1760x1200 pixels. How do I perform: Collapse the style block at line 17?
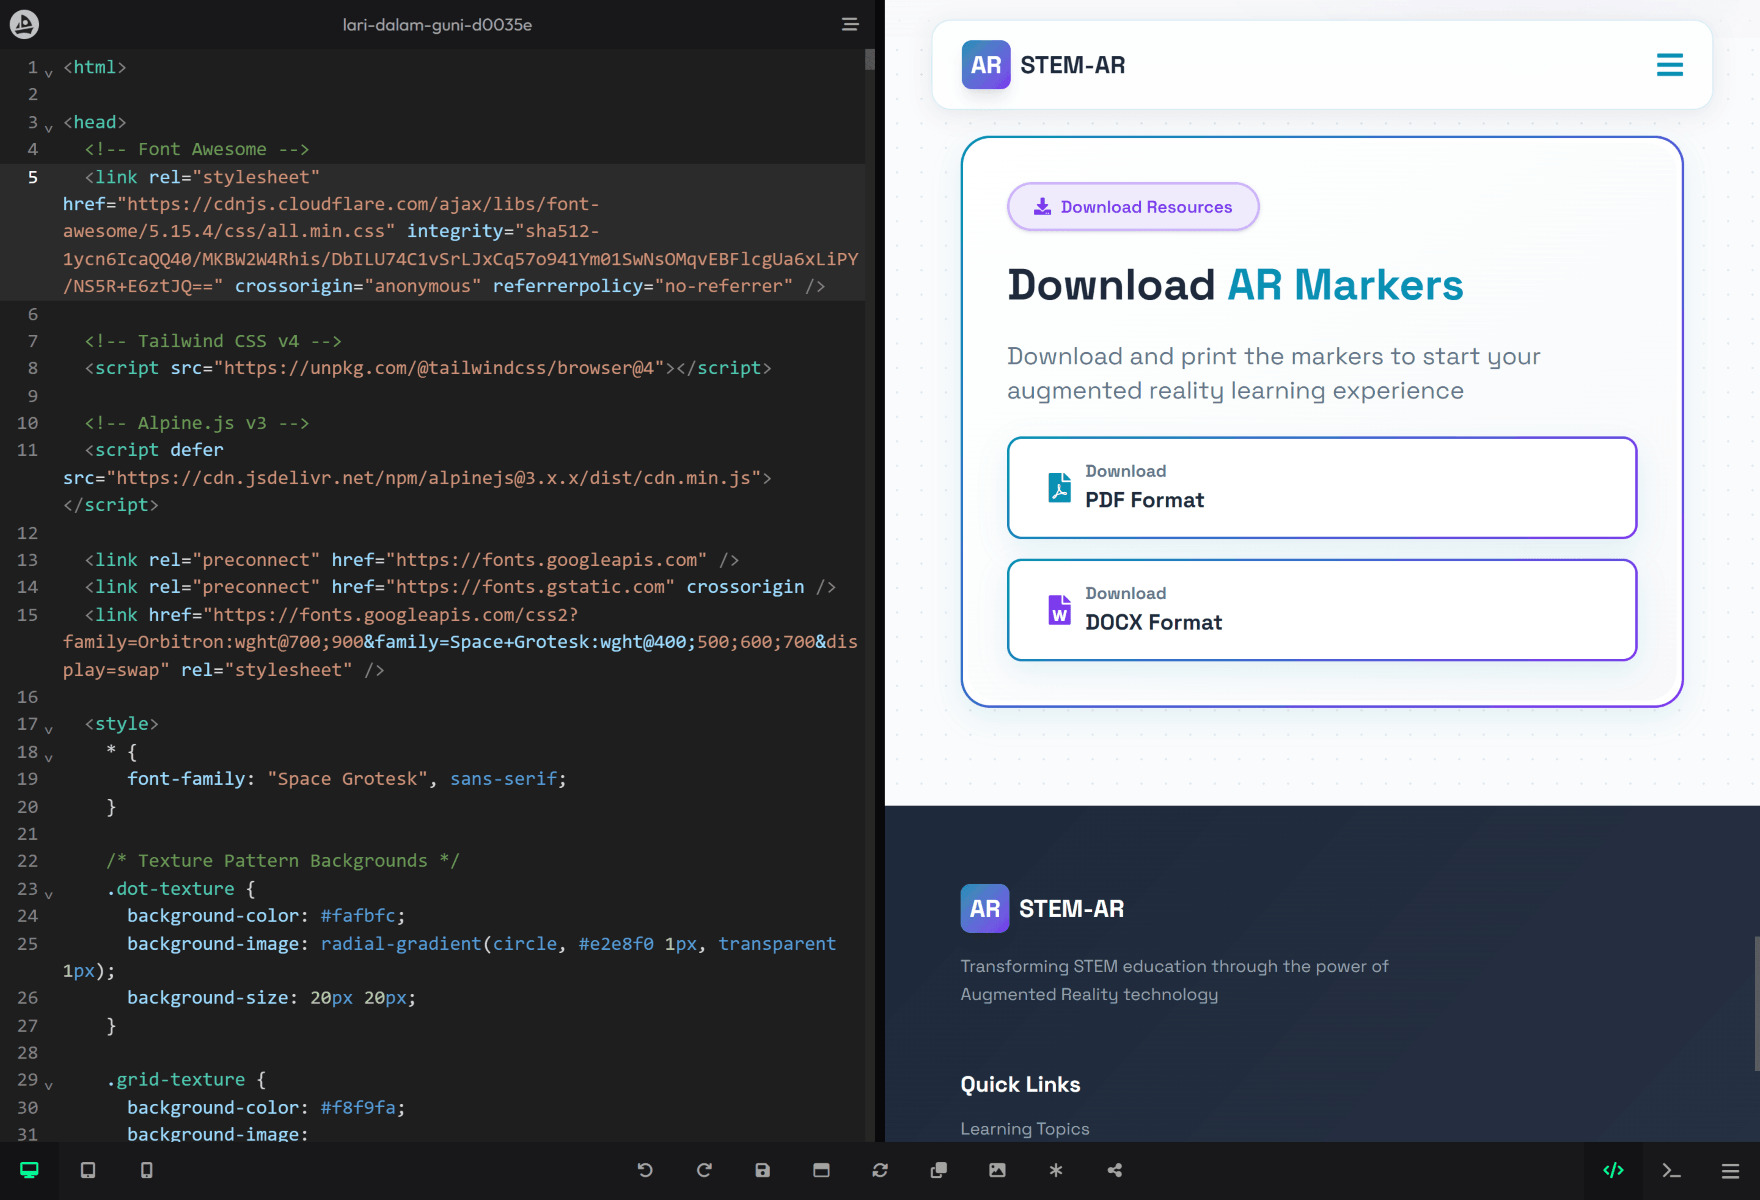[x=49, y=729]
